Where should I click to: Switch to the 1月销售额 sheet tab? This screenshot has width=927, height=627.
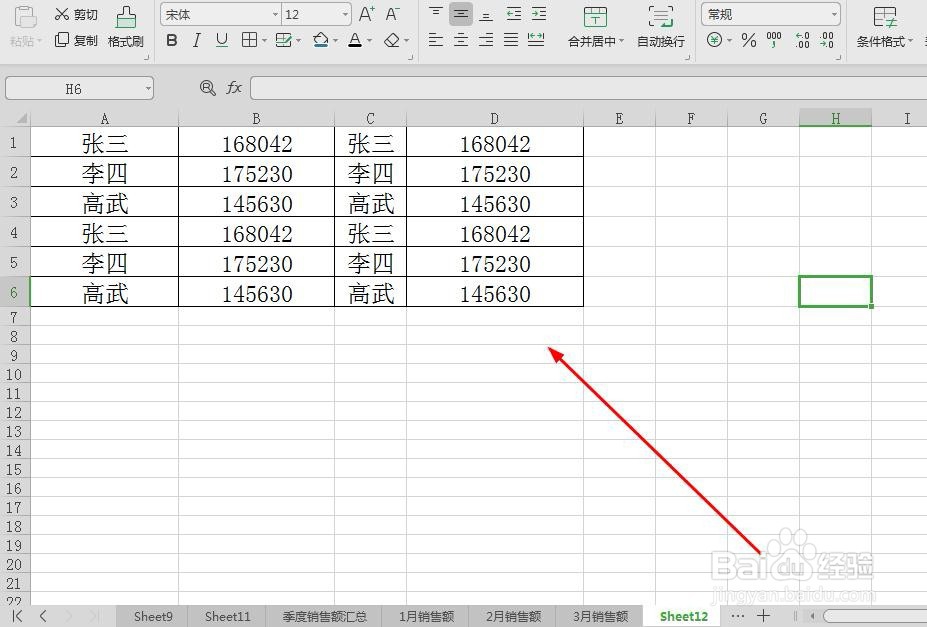(425, 616)
